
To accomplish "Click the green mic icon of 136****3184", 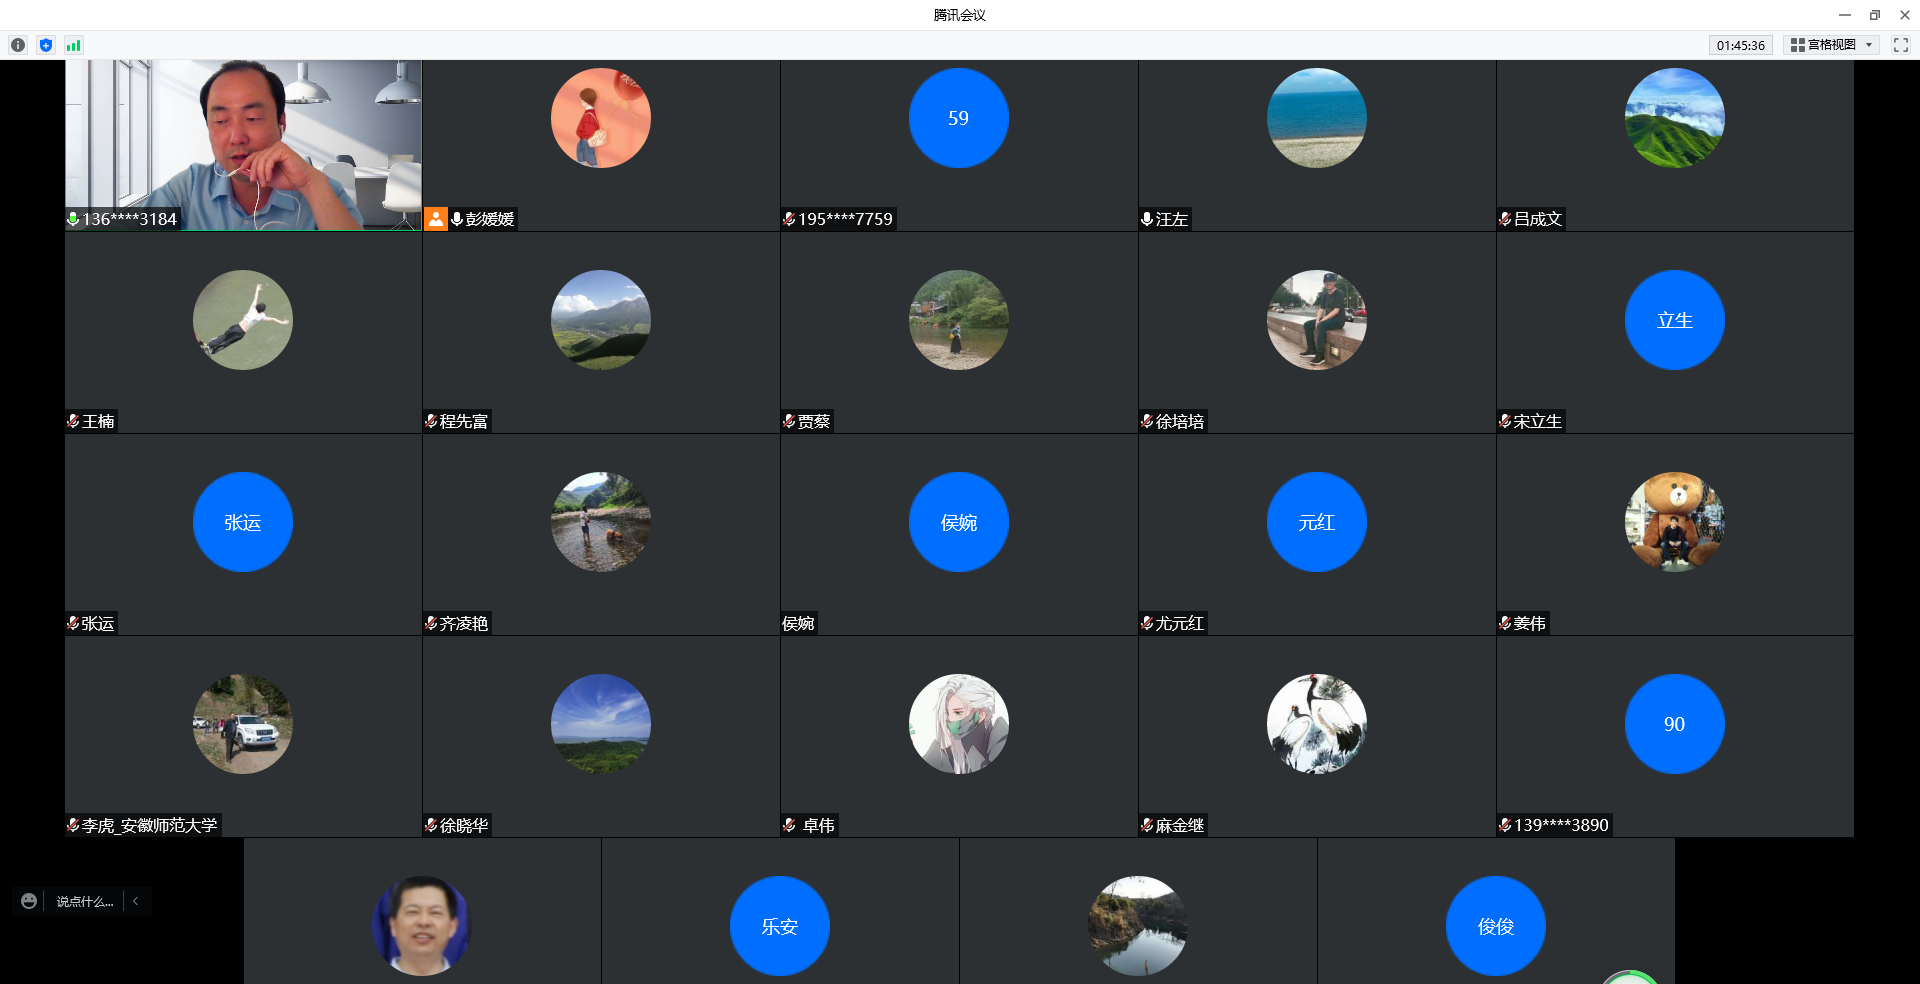I will click(73, 219).
